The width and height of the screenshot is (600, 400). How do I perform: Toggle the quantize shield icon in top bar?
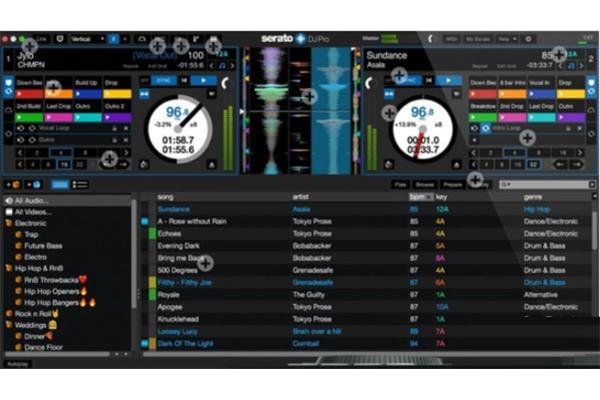[x=60, y=39]
